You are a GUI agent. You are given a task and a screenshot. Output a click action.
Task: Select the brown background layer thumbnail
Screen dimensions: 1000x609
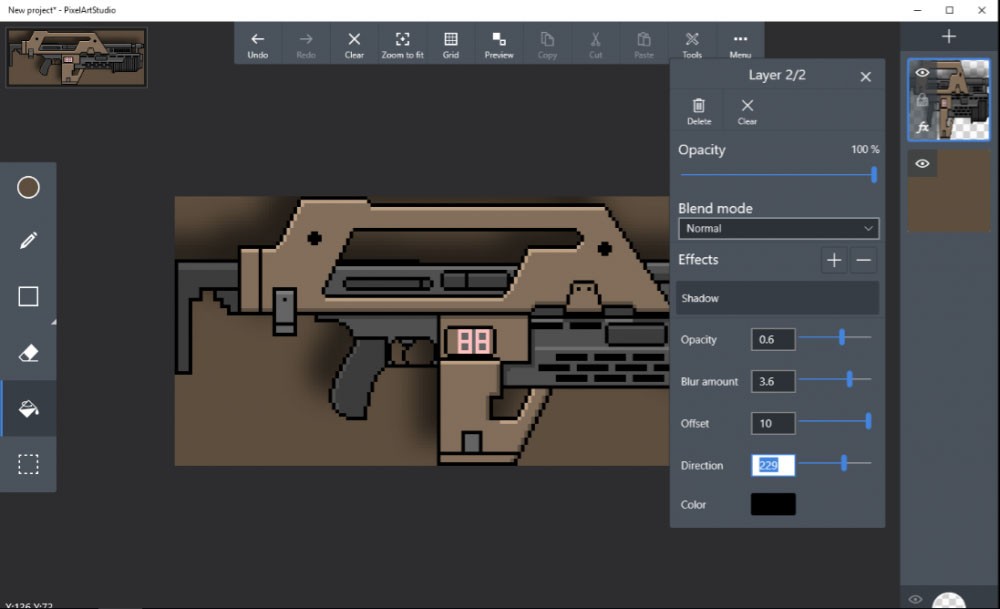[x=949, y=191]
